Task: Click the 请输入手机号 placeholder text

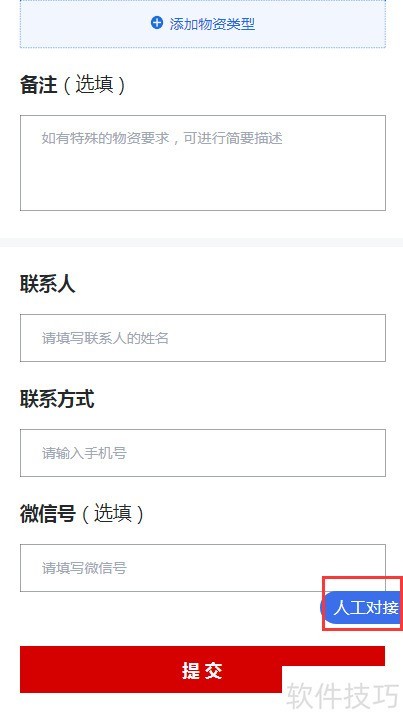Action: (84, 453)
